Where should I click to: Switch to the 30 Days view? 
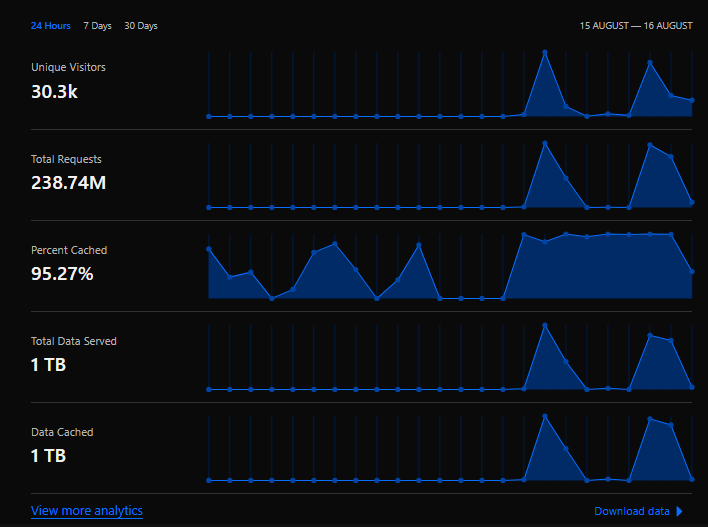tap(141, 26)
